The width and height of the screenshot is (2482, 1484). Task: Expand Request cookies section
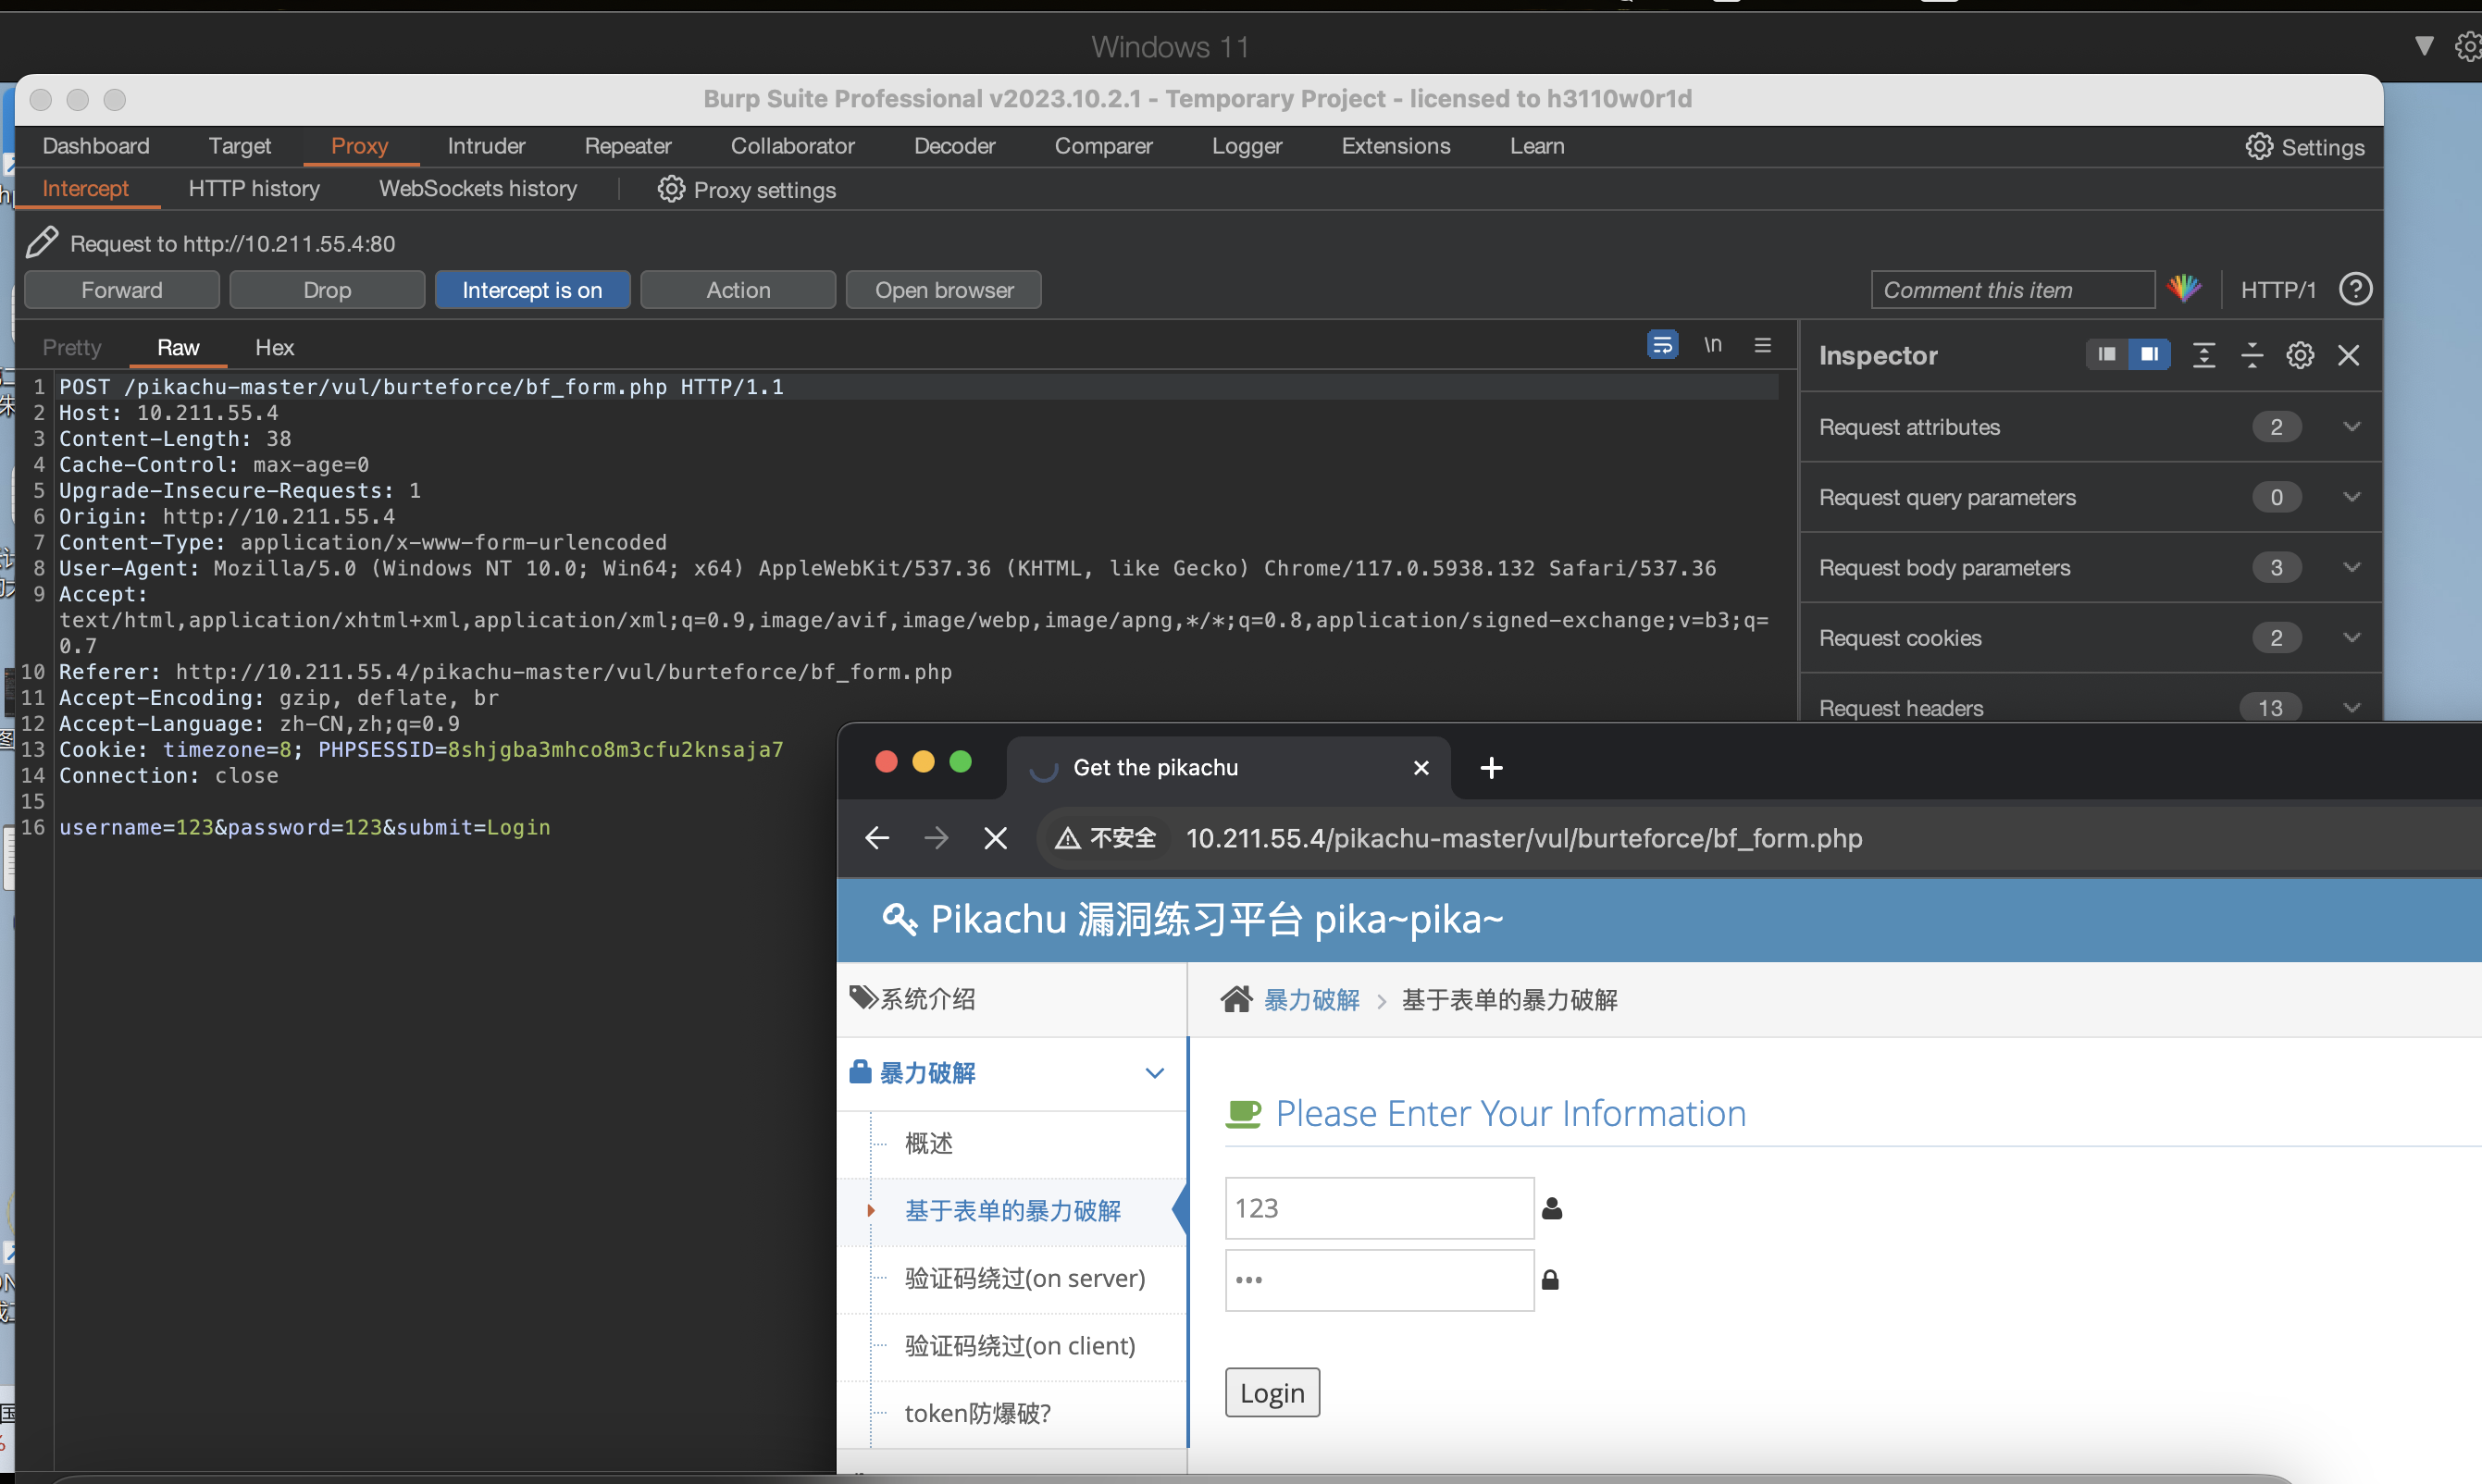[x=2352, y=638]
